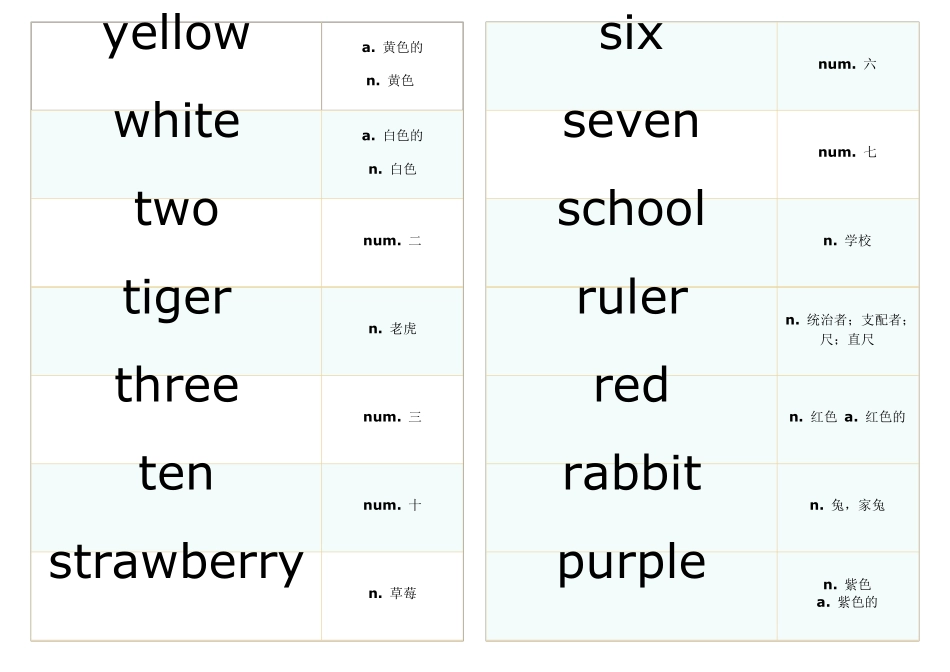
Task: Click the "num. 七" definition cell
Action: tap(847, 153)
